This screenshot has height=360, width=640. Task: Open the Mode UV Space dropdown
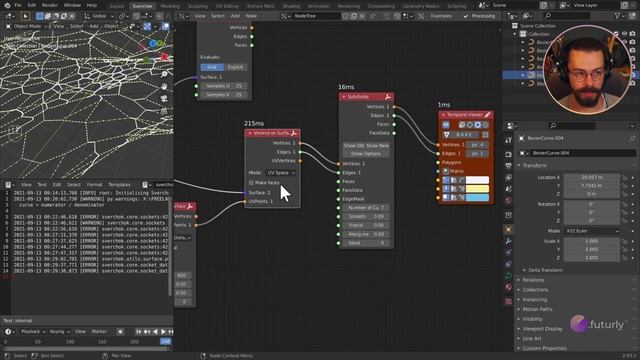click(x=281, y=173)
